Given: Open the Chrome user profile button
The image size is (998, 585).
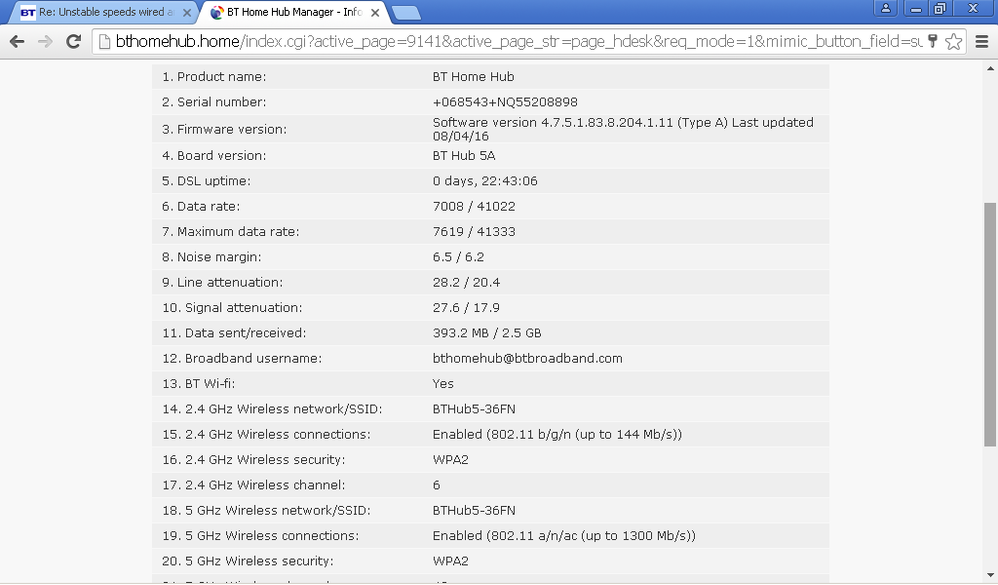Looking at the screenshot, I should 885,8.
